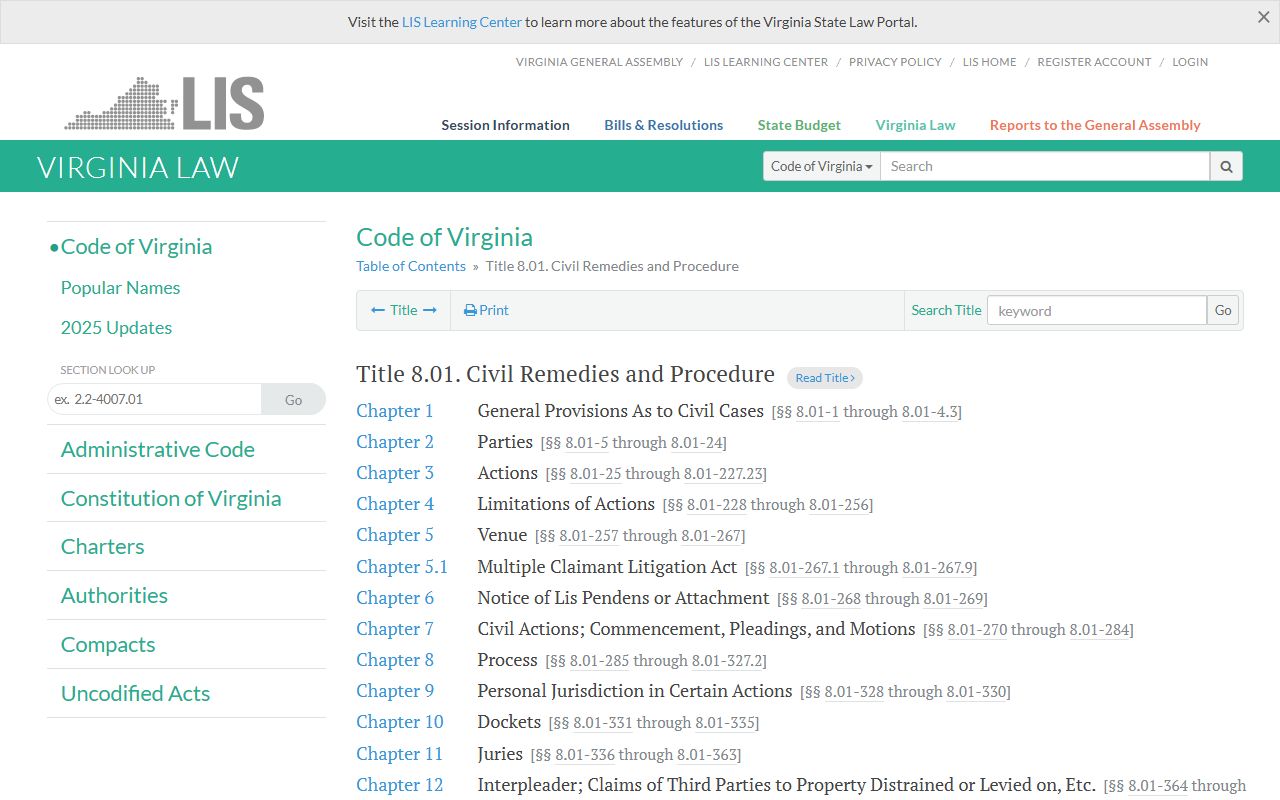Viewport: 1280px width, 800px height.
Task: Go to LIS Home link
Action: (989, 62)
